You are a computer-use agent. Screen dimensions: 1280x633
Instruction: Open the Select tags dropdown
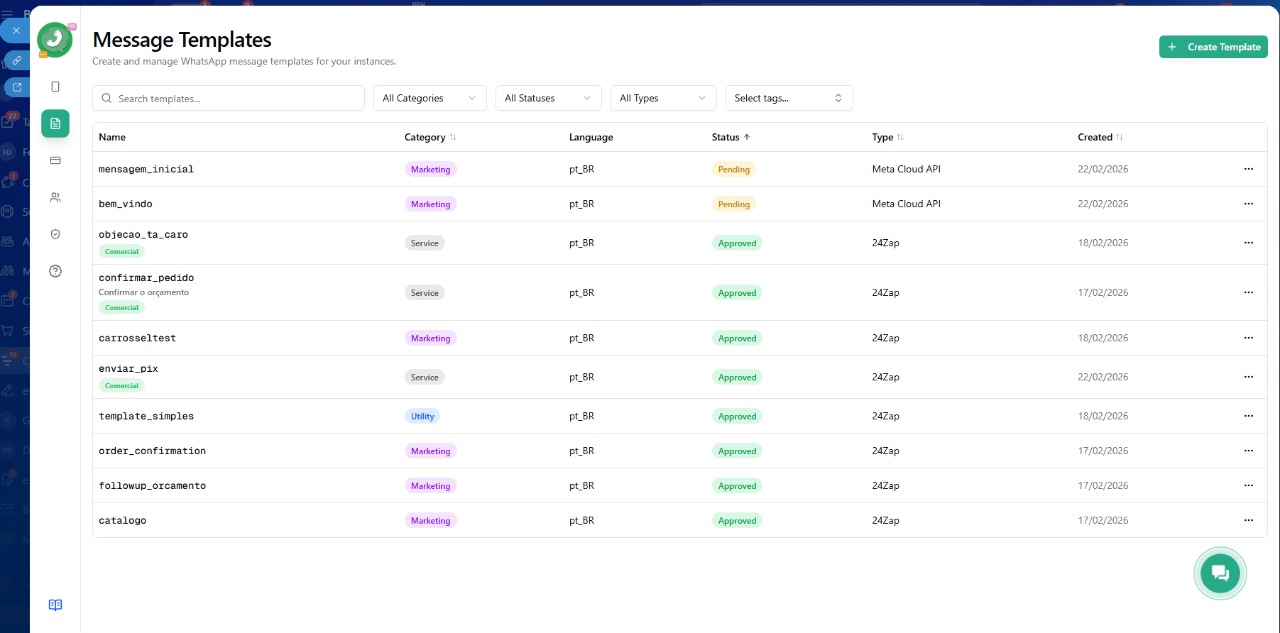(x=788, y=98)
